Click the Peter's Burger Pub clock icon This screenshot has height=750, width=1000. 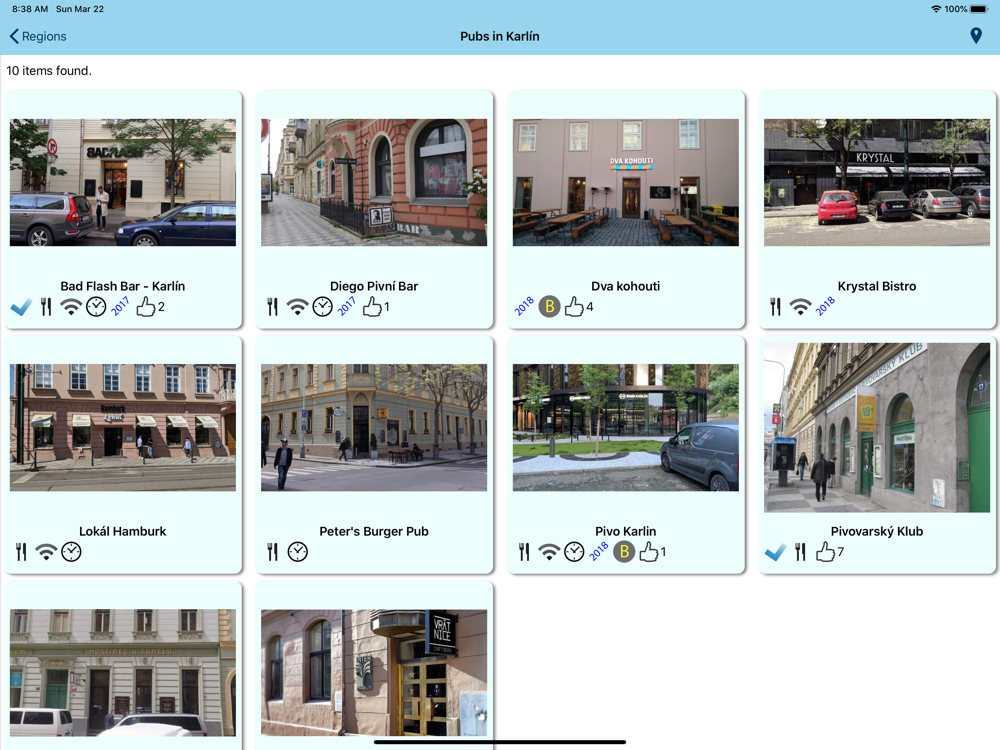coord(298,552)
